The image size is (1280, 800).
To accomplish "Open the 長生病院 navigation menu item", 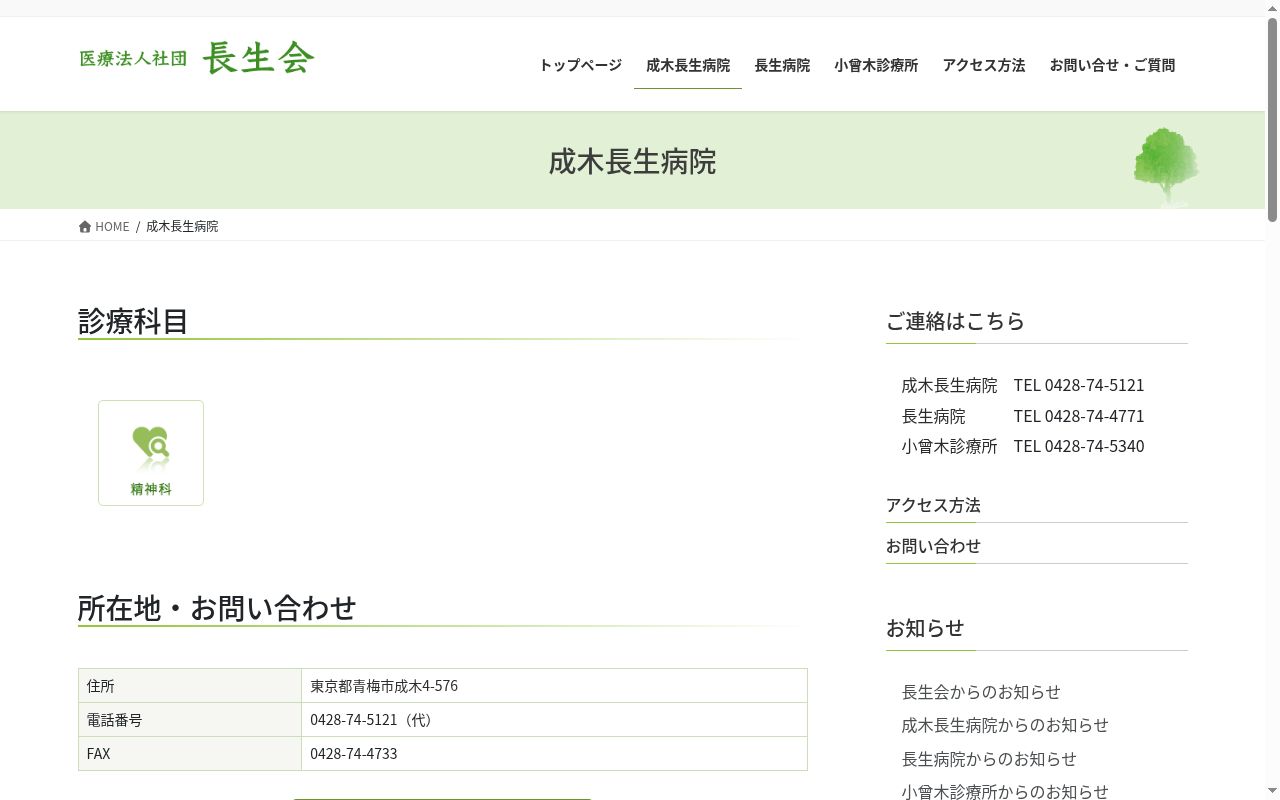I will [782, 65].
